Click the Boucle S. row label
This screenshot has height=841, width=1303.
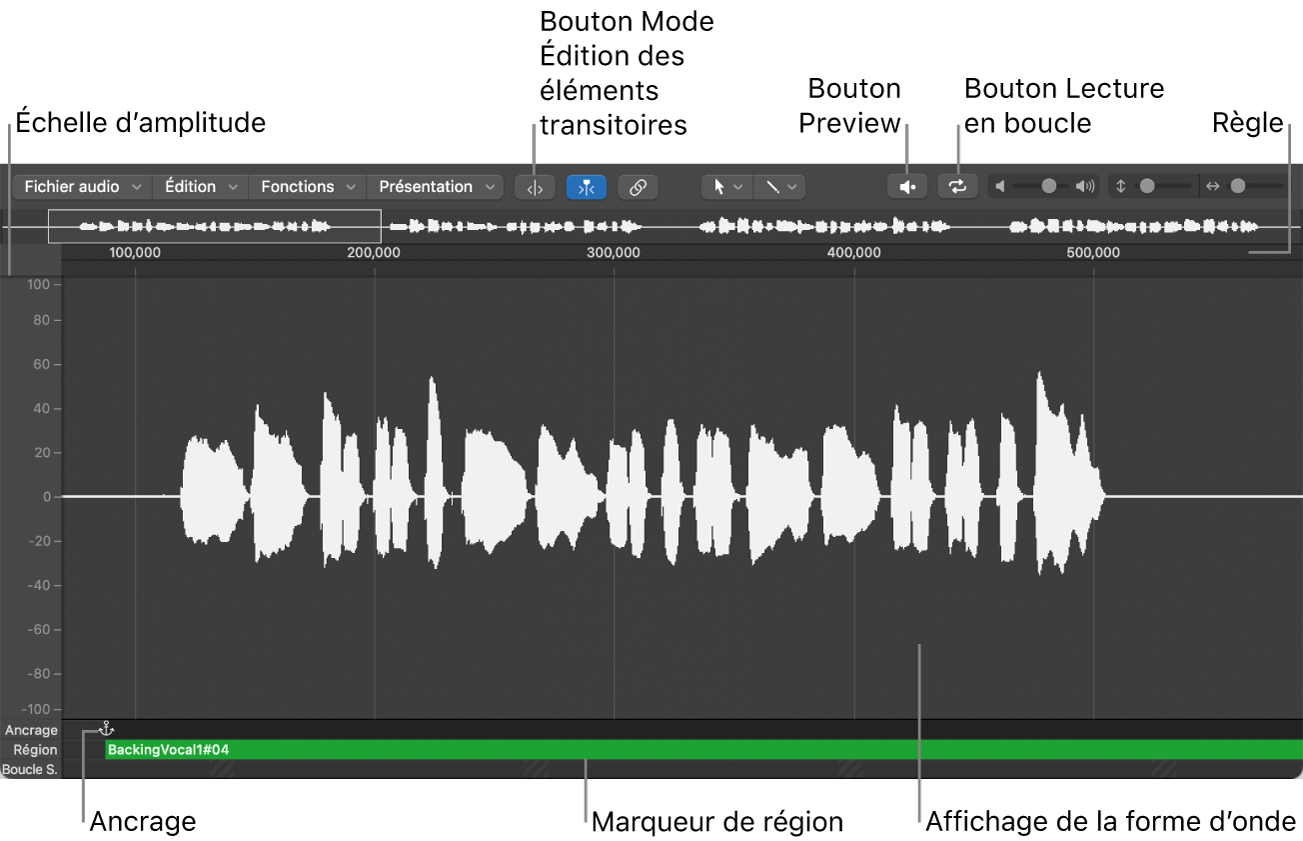(30, 770)
